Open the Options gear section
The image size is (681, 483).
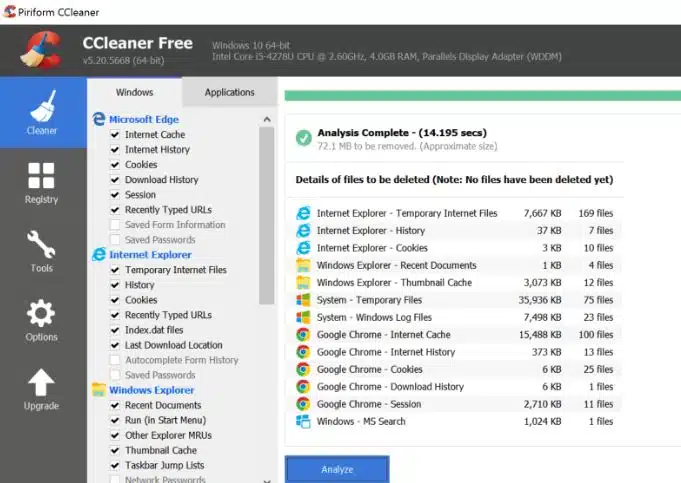[x=41, y=320]
